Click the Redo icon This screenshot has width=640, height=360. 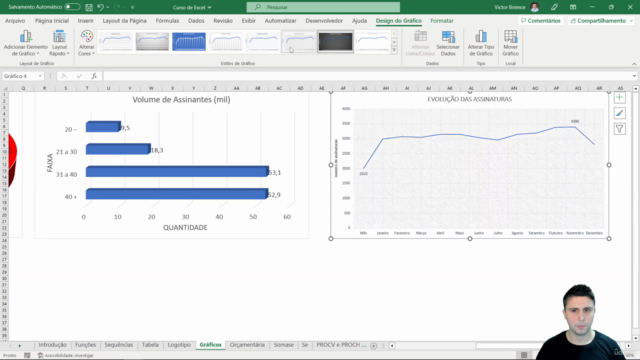(x=116, y=7)
